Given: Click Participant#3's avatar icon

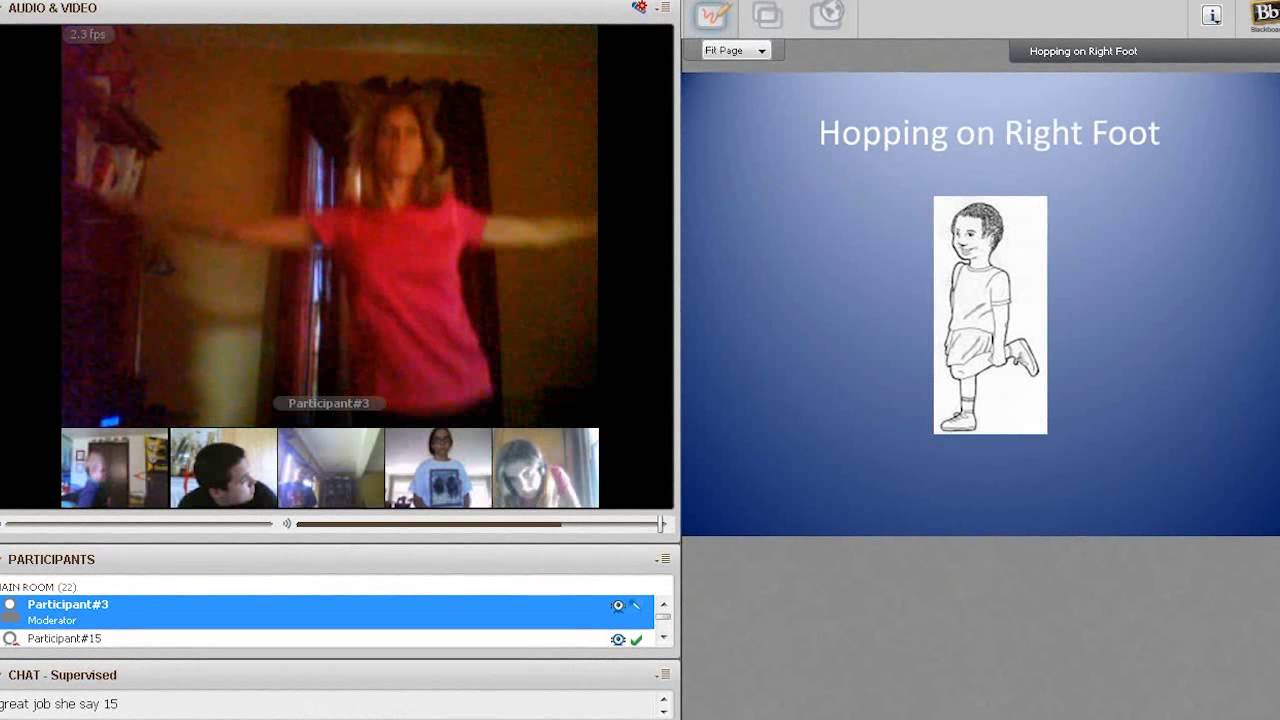Looking at the screenshot, I should click(10, 610).
